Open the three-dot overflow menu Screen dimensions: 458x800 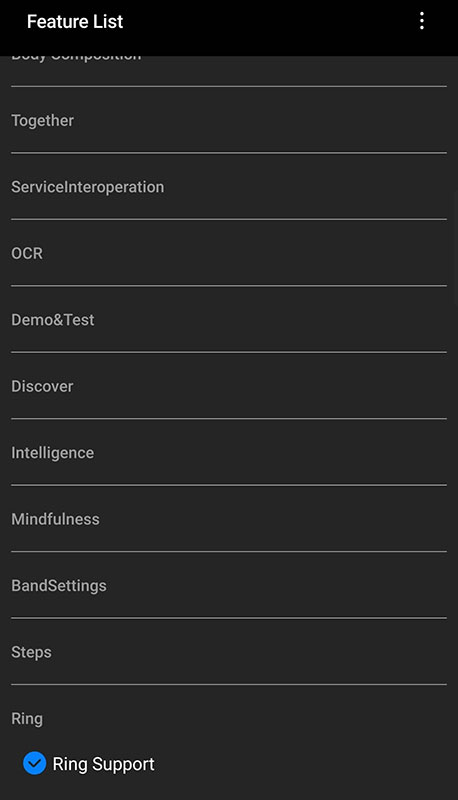pos(421,21)
